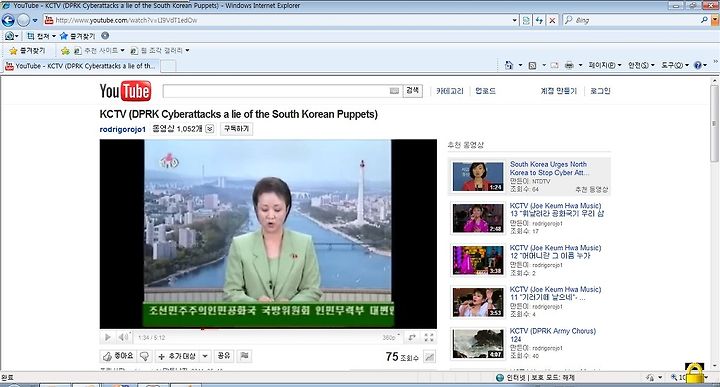The width and height of the screenshot is (720, 387).
Task: Expand the address bar history dropdown arrow
Action: (515, 20)
